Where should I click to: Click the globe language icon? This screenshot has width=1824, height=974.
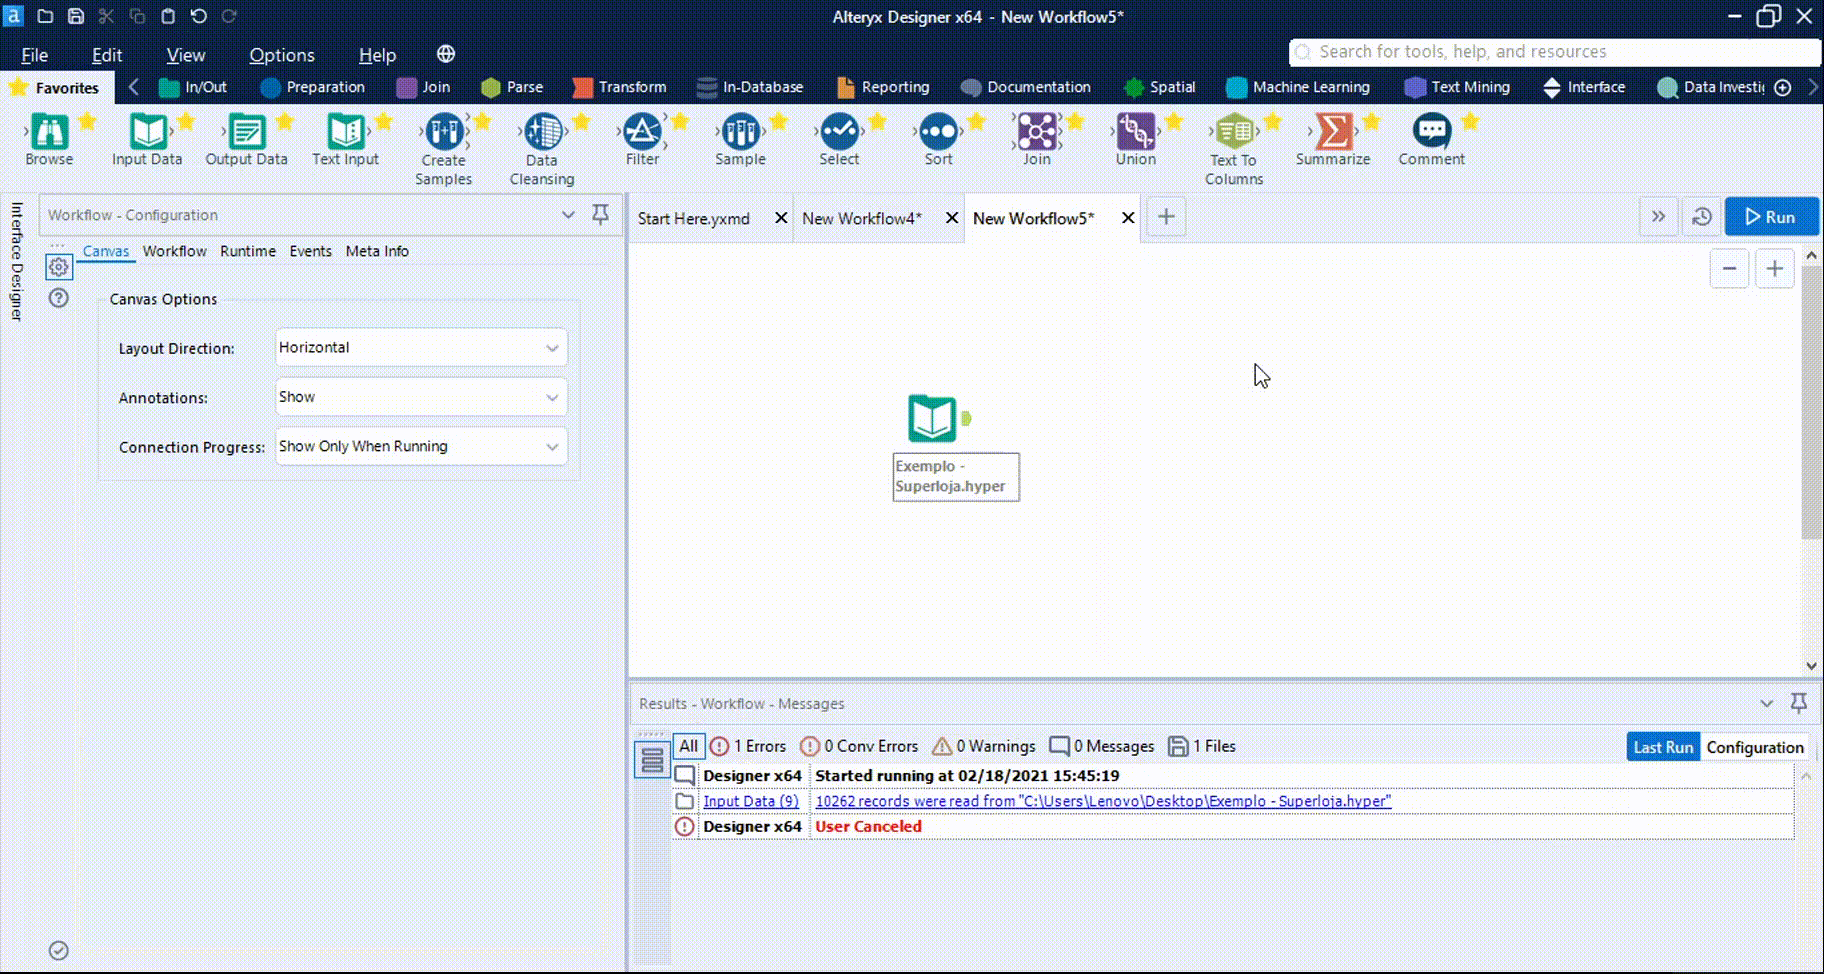[446, 54]
